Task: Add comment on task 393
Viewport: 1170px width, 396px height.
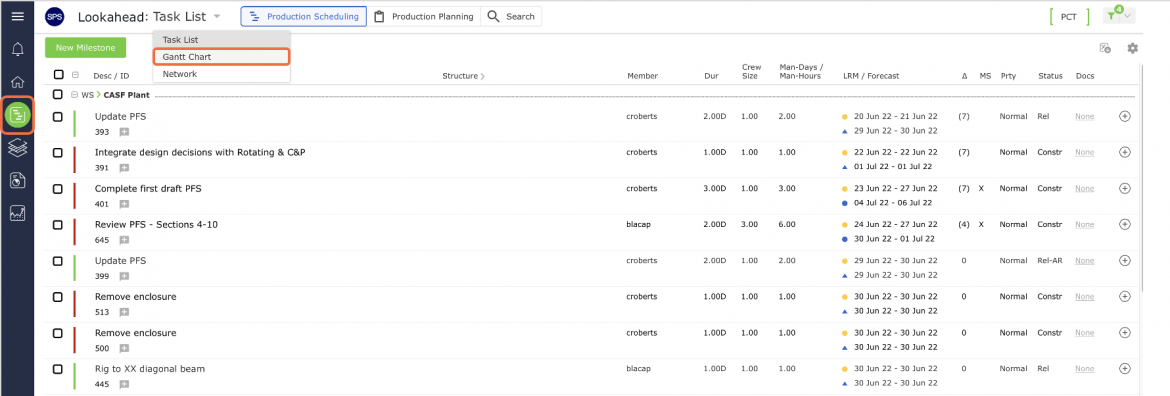Action: click(124, 132)
